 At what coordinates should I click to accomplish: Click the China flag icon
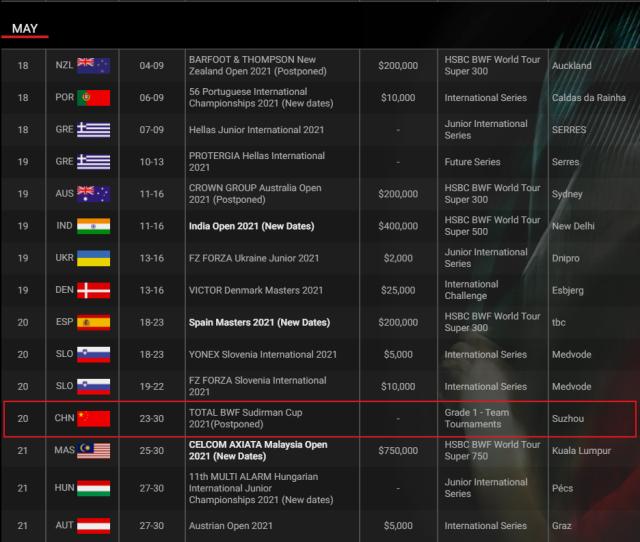[x=93, y=419]
